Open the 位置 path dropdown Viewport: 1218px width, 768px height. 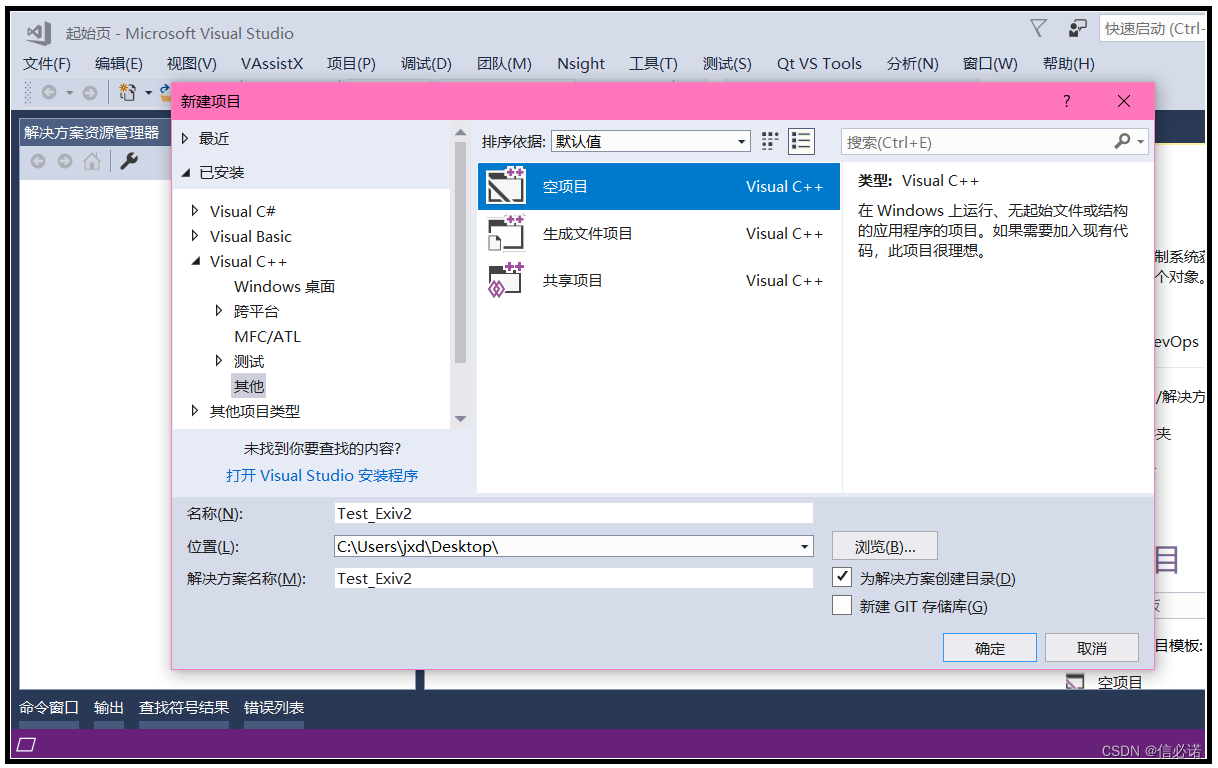pyautogui.click(x=805, y=547)
